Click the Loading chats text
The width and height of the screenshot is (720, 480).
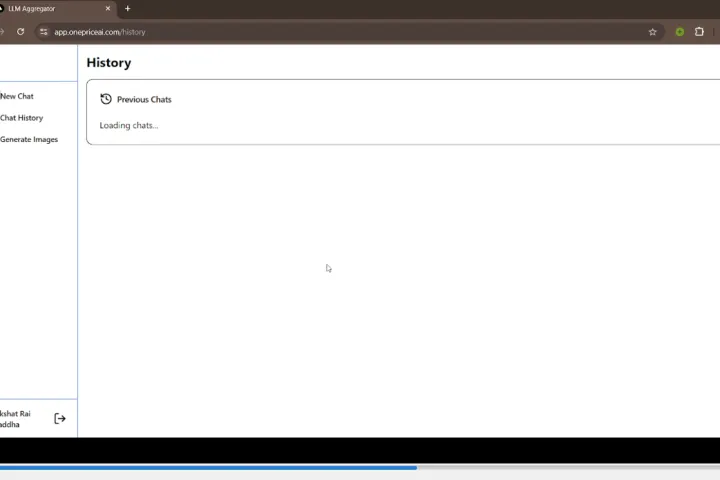tap(129, 126)
